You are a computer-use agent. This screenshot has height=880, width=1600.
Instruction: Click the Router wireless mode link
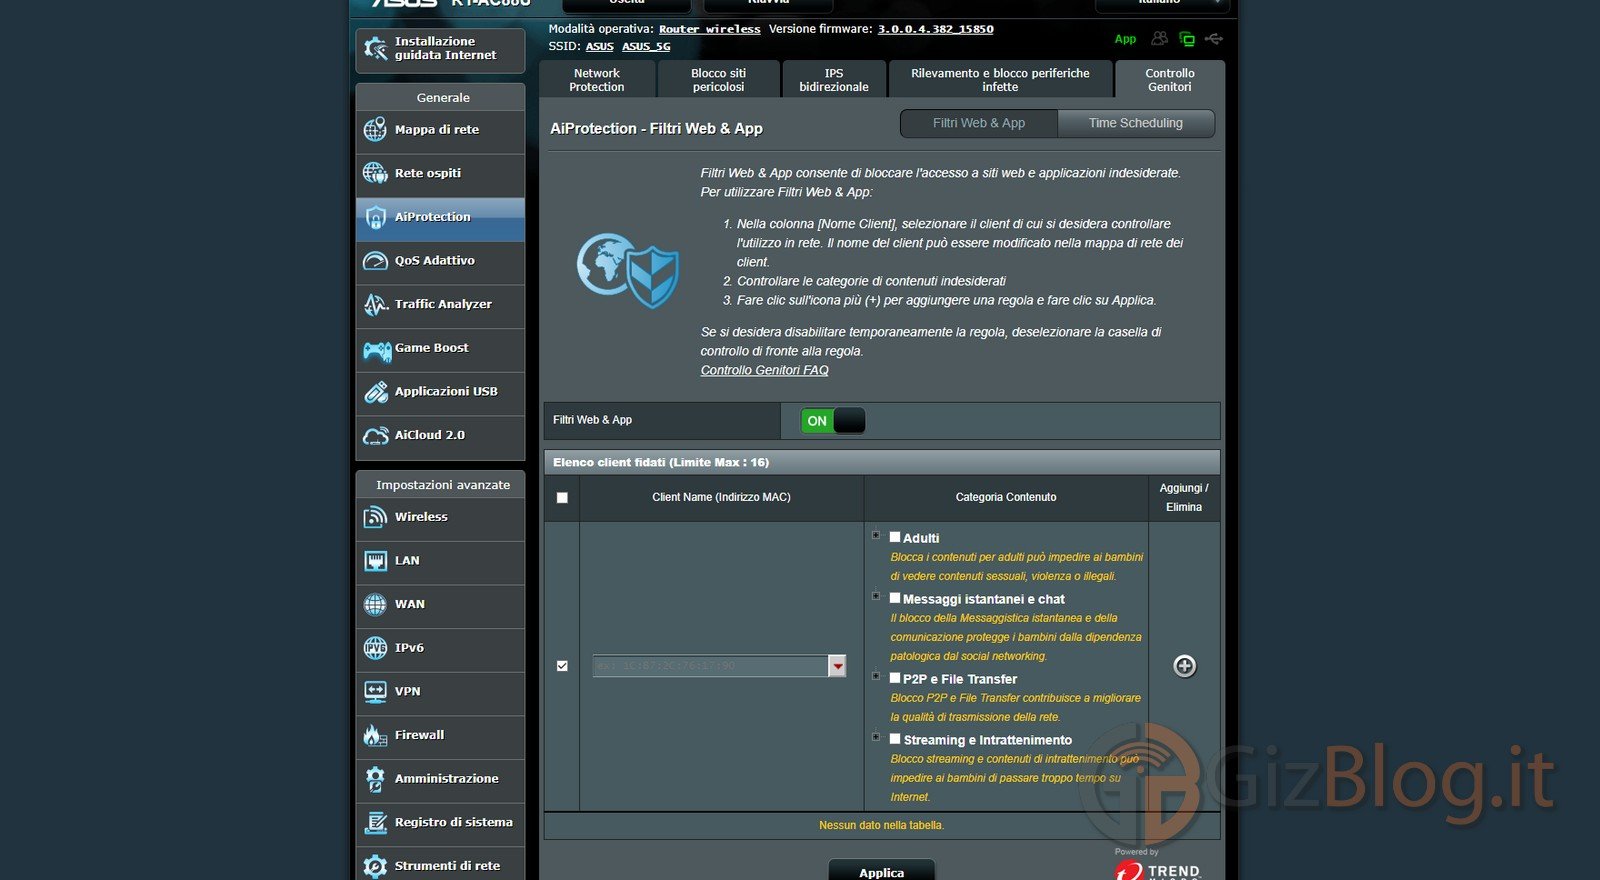pyautogui.click(x=710, y=29)
